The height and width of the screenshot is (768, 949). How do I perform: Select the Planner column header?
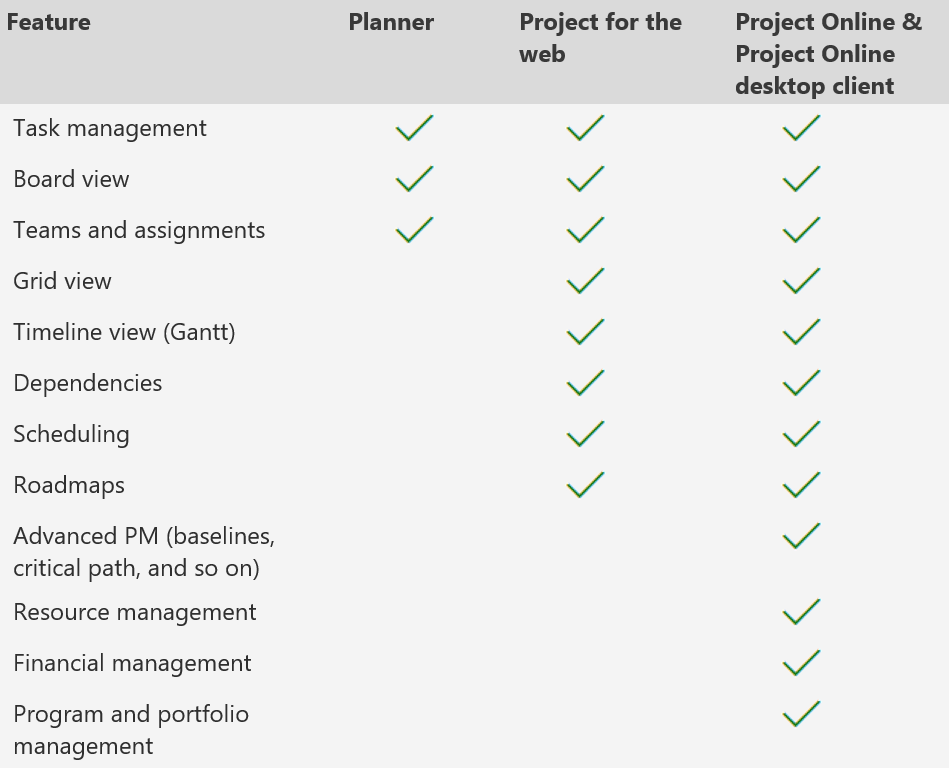point(391,22)
